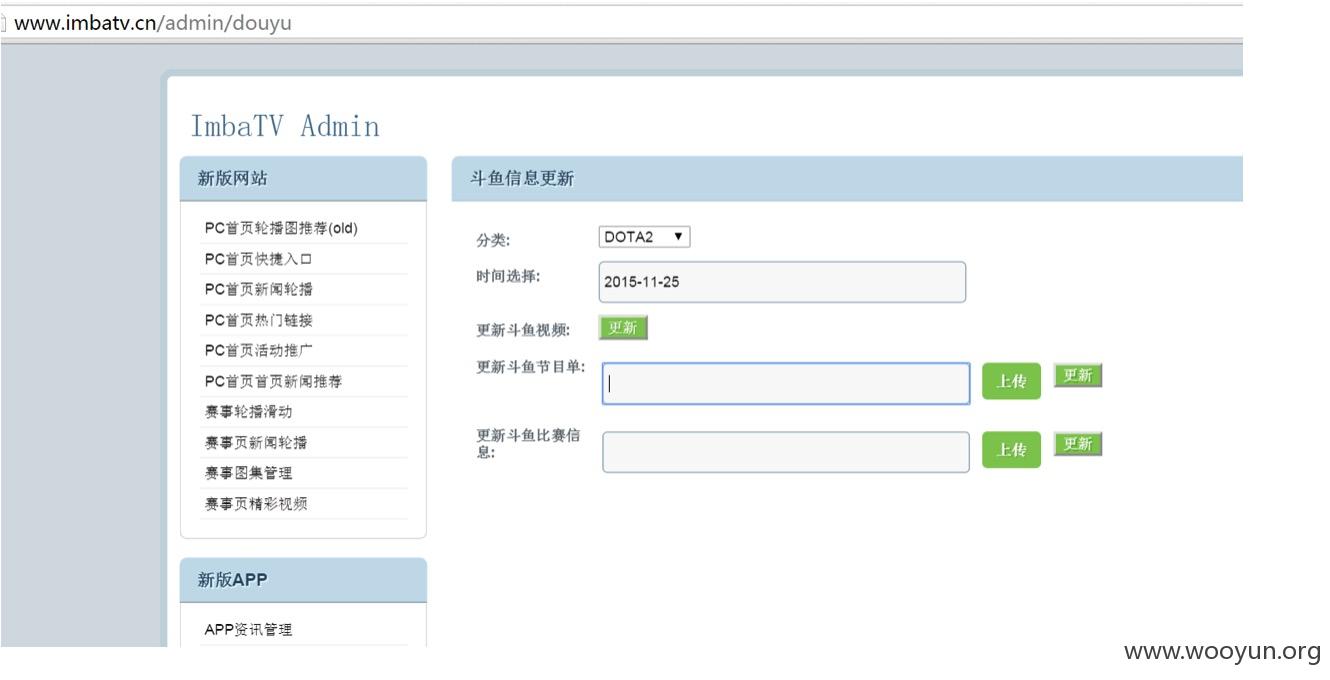Viewport: 1330px width, 680px height.
Task: Open PC首页快捷入口 menu item
Action: [x=259, y=259]
